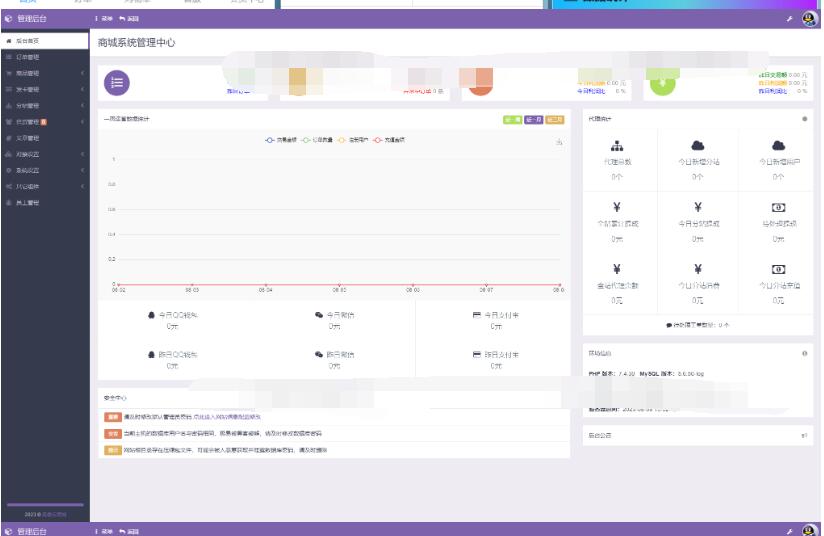This screenshot has height=536, width=824.
Task: Click the green circular arrow icon in stat card
Action: [x=663, y=84]
